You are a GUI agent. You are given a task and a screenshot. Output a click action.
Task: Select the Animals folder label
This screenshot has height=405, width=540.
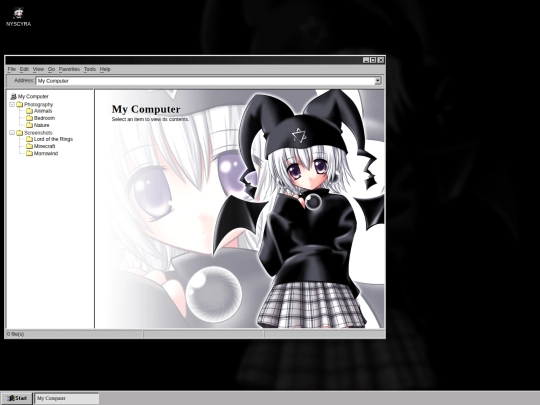tap(43, 111)
